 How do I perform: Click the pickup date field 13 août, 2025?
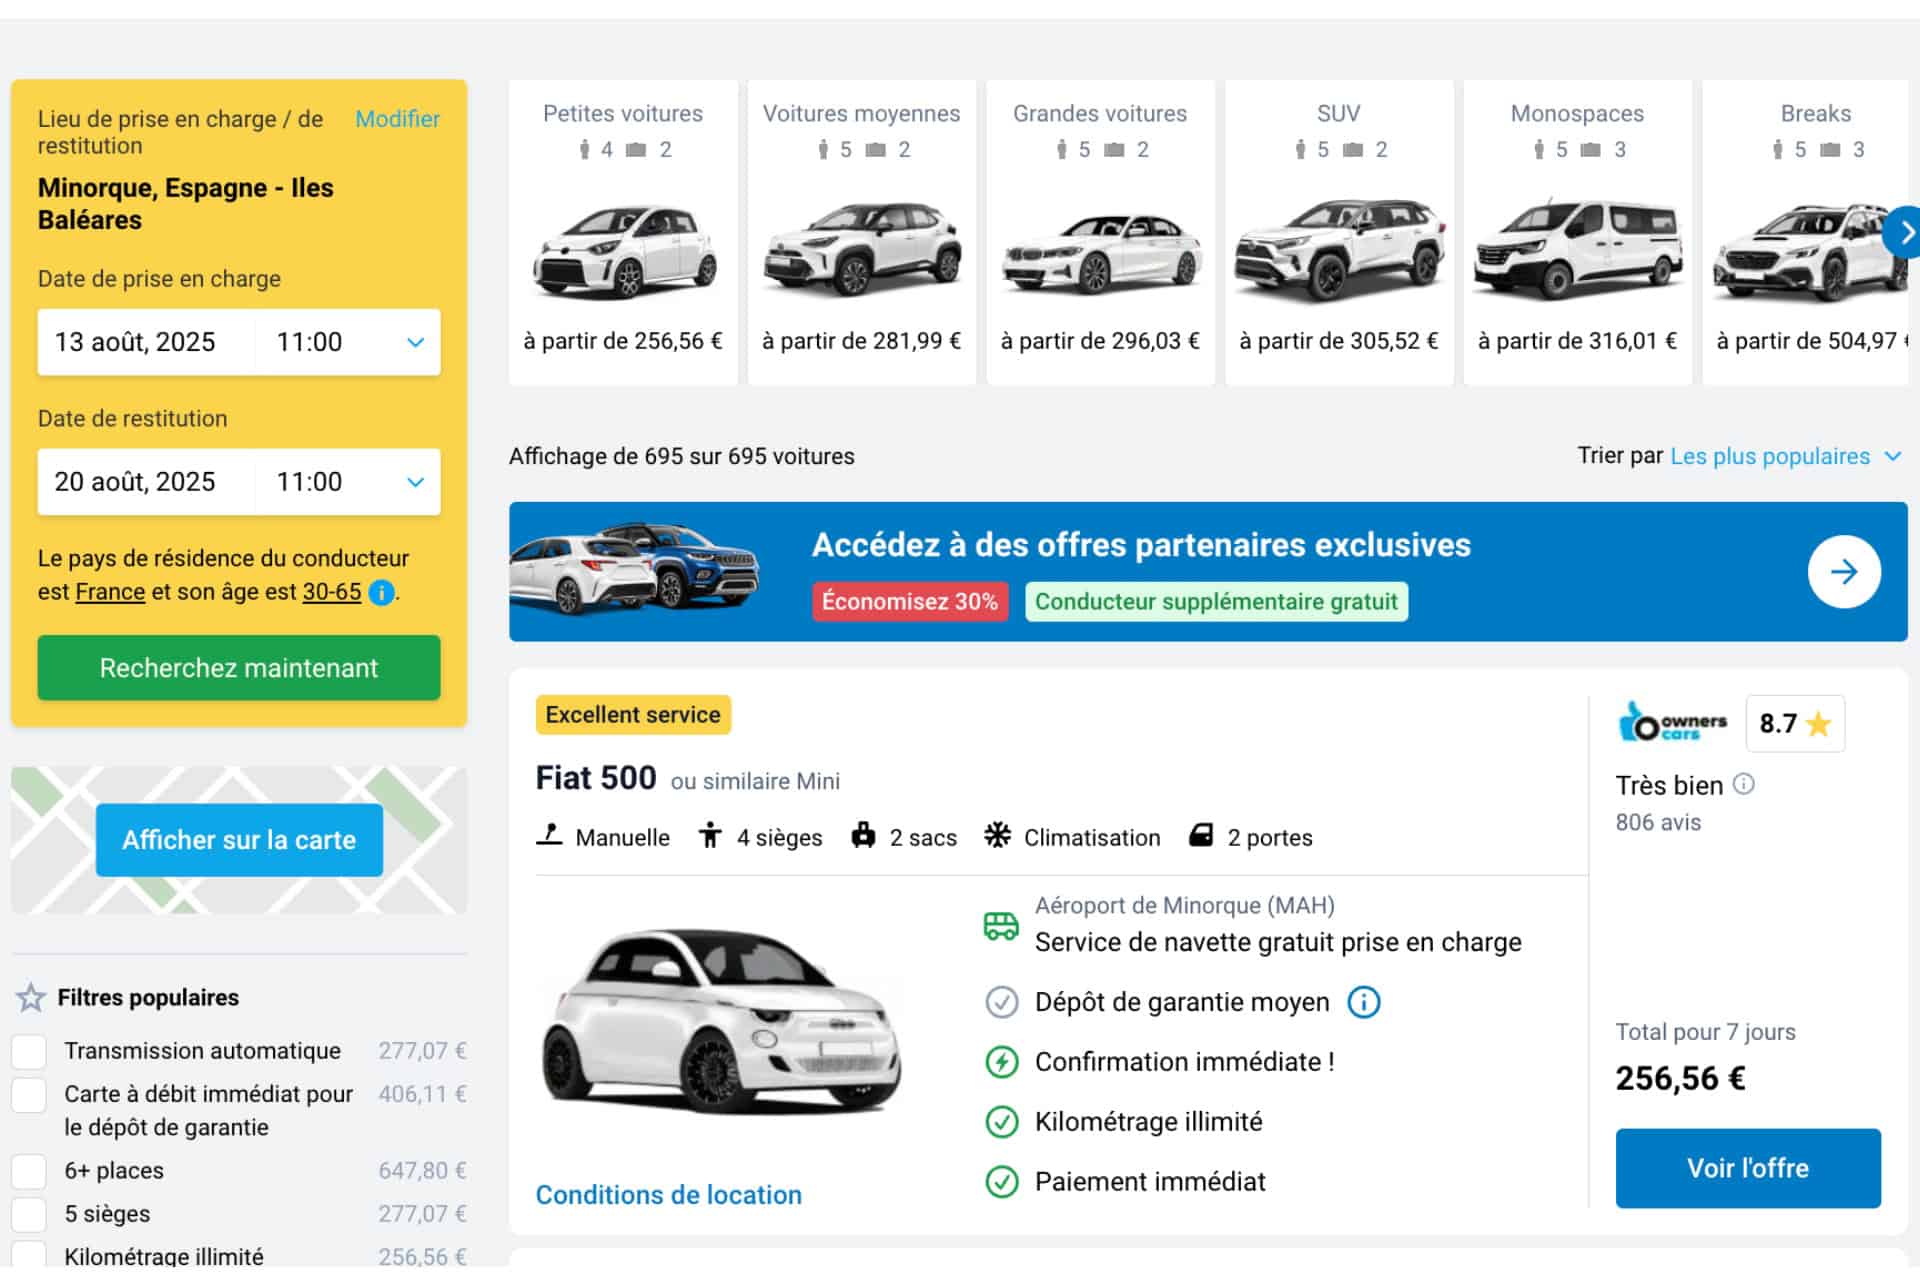click(x=146, y=342)
